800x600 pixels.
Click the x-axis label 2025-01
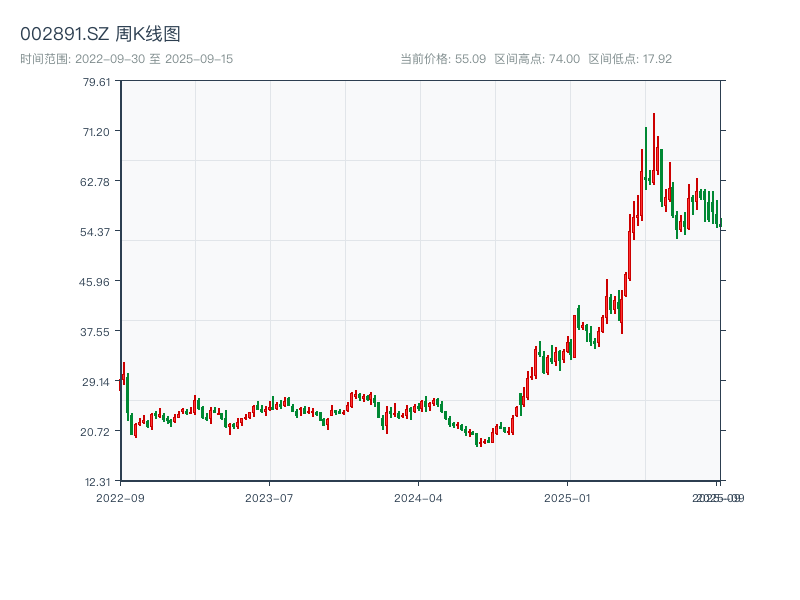(x=567, y=498)
